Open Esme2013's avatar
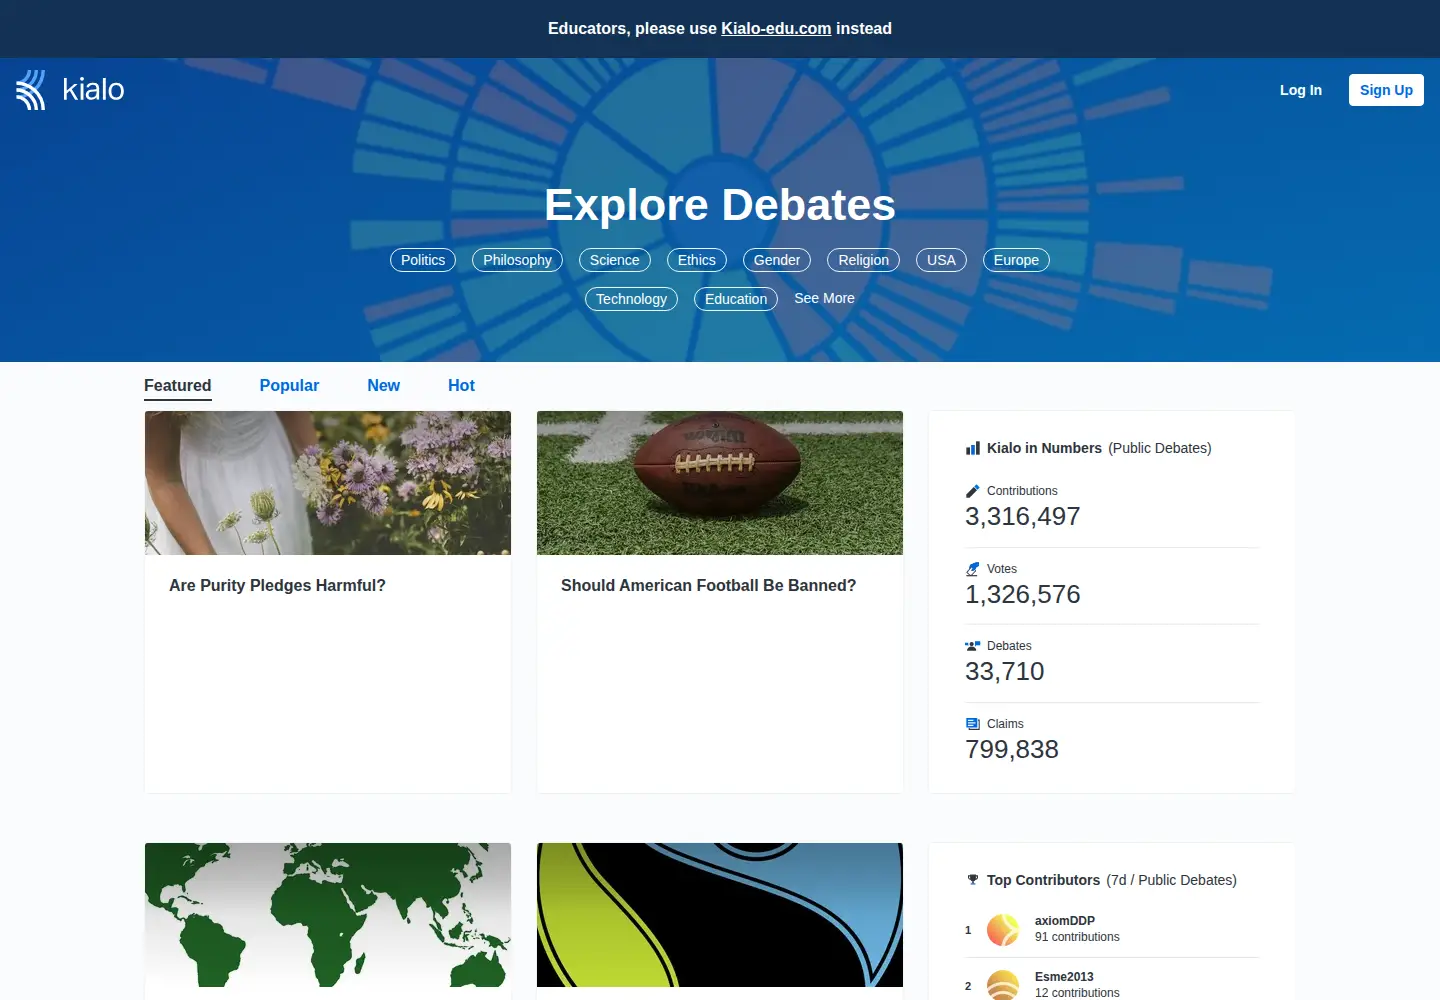The width and height of the screenshot is (1440, 1000). (x=1003, y=985)
